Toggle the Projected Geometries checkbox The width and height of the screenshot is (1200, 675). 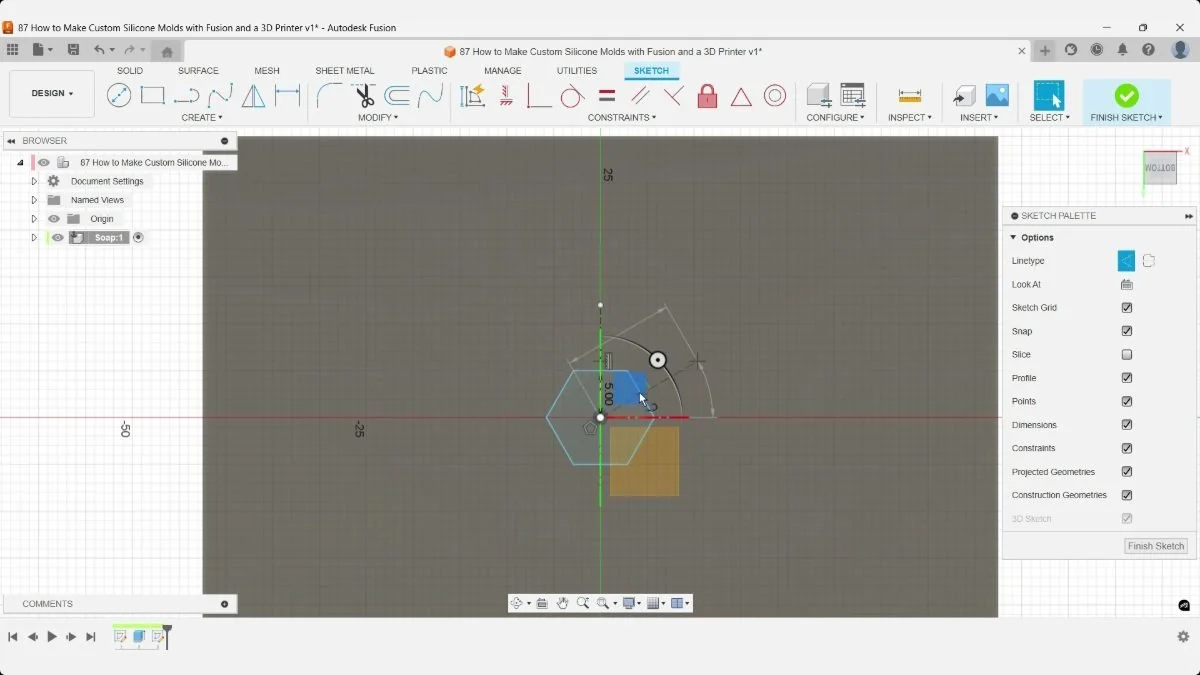(1127, 472)
